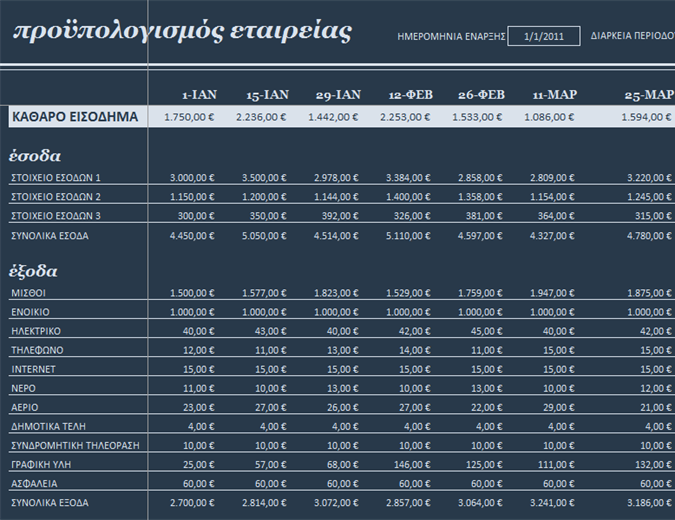Select the ΔΗΜΟΤΙΚΑ ΤΕΛΗ row label
This screenshot has height=520, width=675.
click(49, 427)
